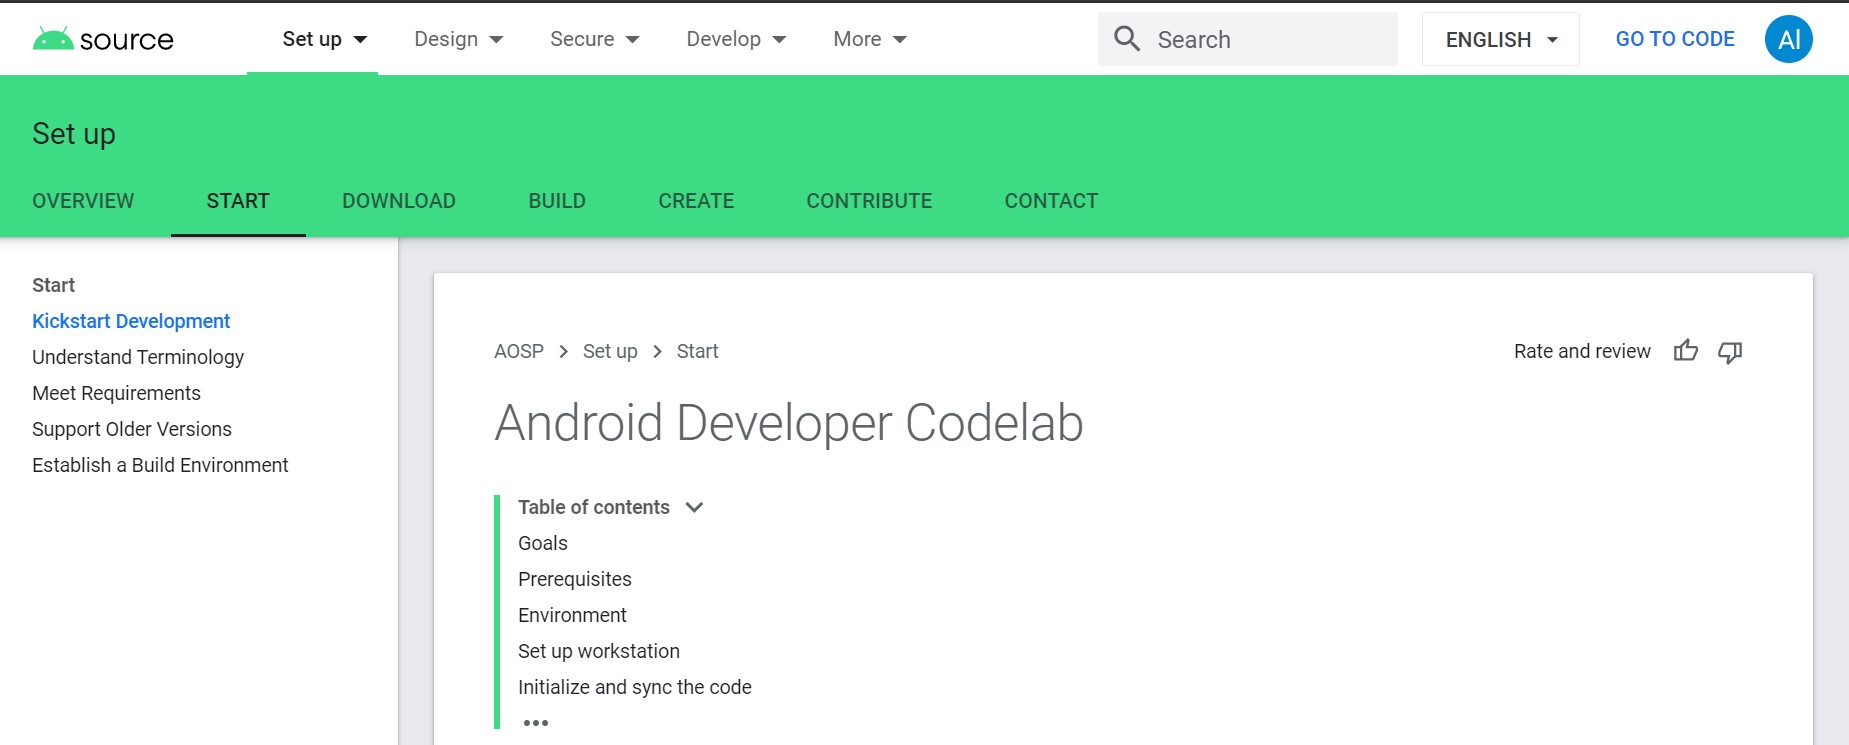Jump to the Environment section
This screenshot has width=1849, height=745.
tap(572, 615)
